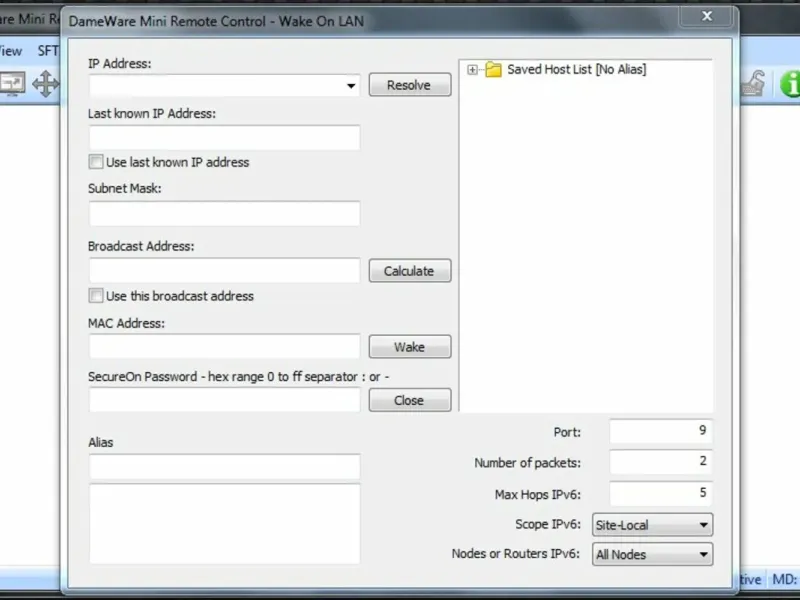The height and width of the screenshot is (600, 800).
Task: Click the "Alias" label text
Action: click(101, 442)
